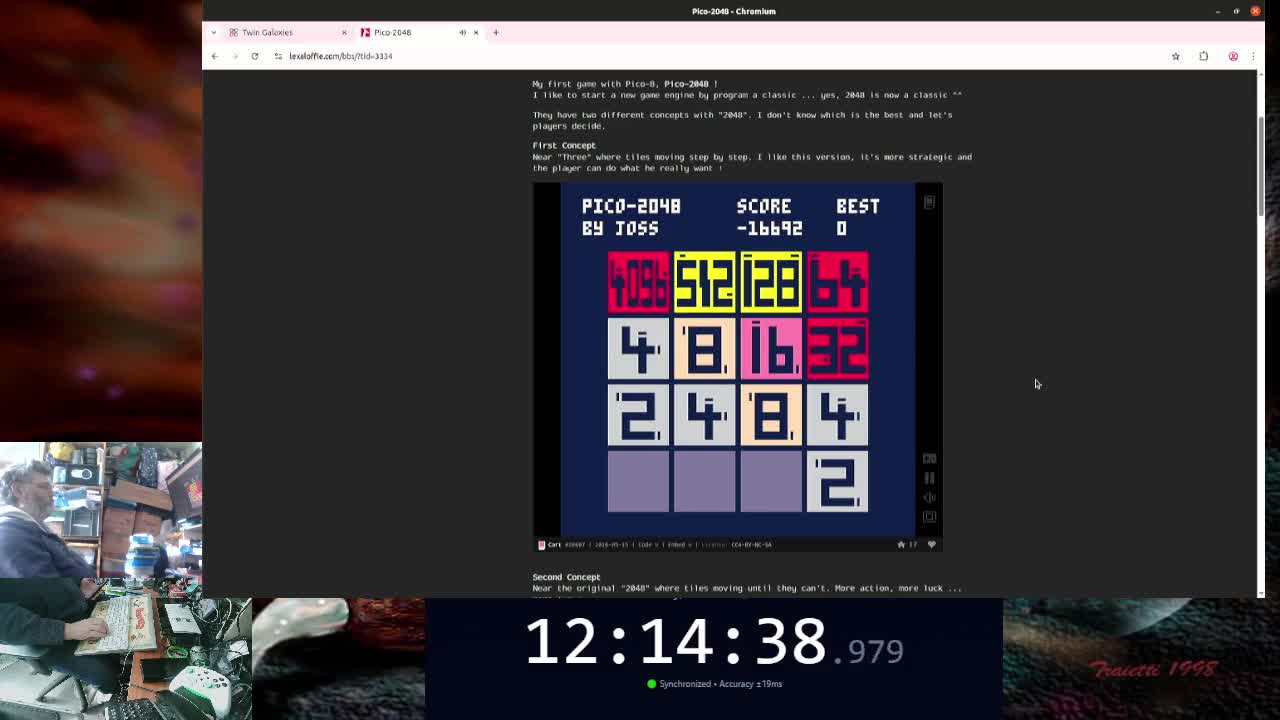Mute the Pico-2048 tab audio icon
The image size is (1280, 720).
click(462, 32)
